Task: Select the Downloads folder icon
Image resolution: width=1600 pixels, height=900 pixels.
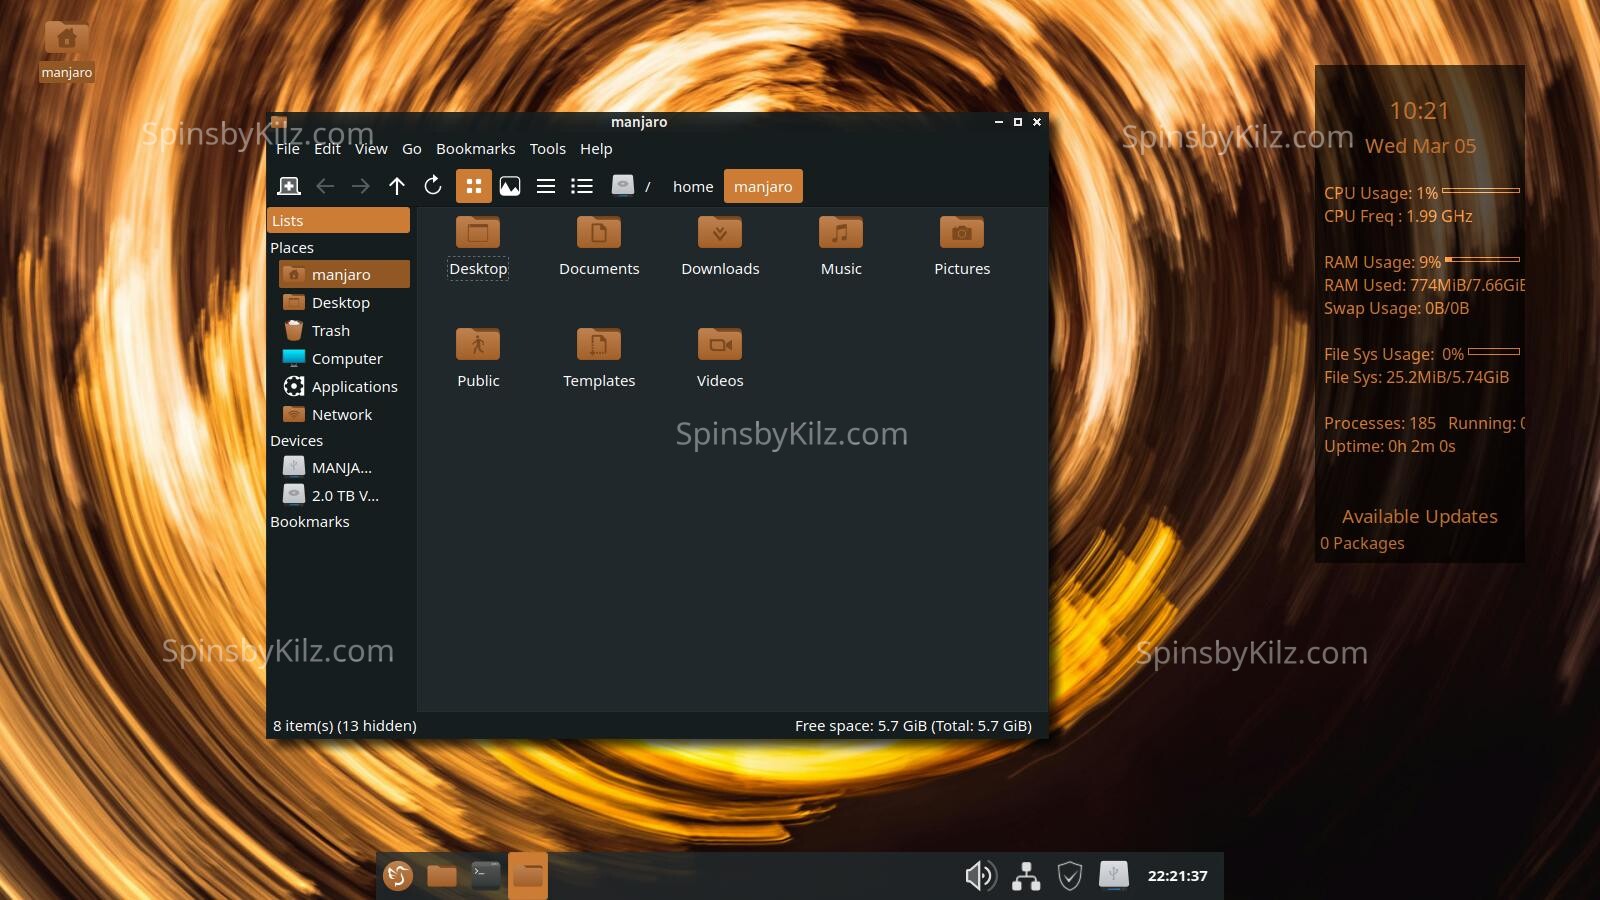Action: tap(720, 232)
